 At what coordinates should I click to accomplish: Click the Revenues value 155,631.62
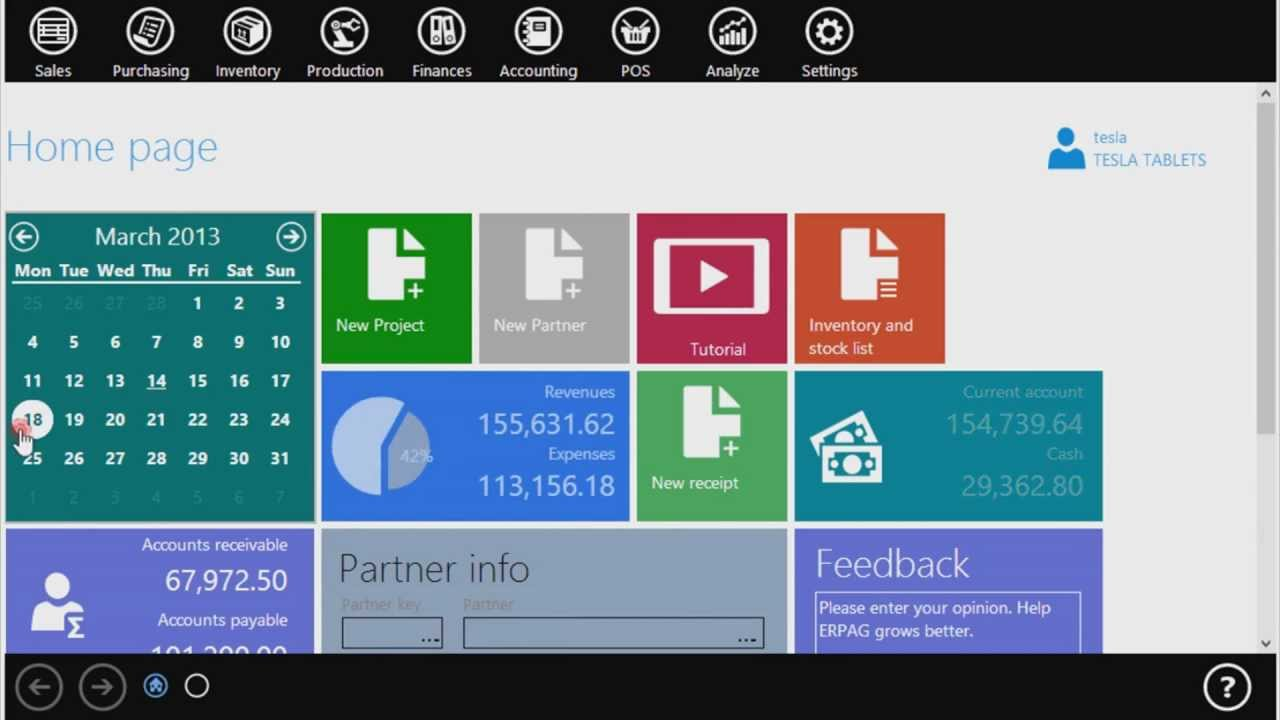546,424
